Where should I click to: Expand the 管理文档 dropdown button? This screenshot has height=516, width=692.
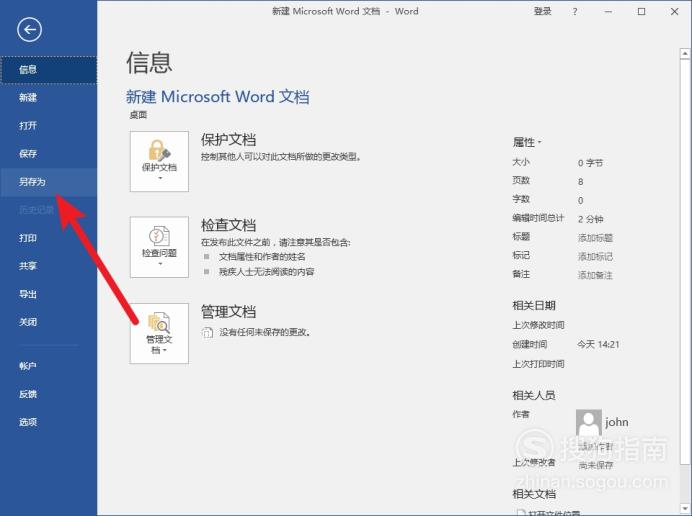[159, 333]
